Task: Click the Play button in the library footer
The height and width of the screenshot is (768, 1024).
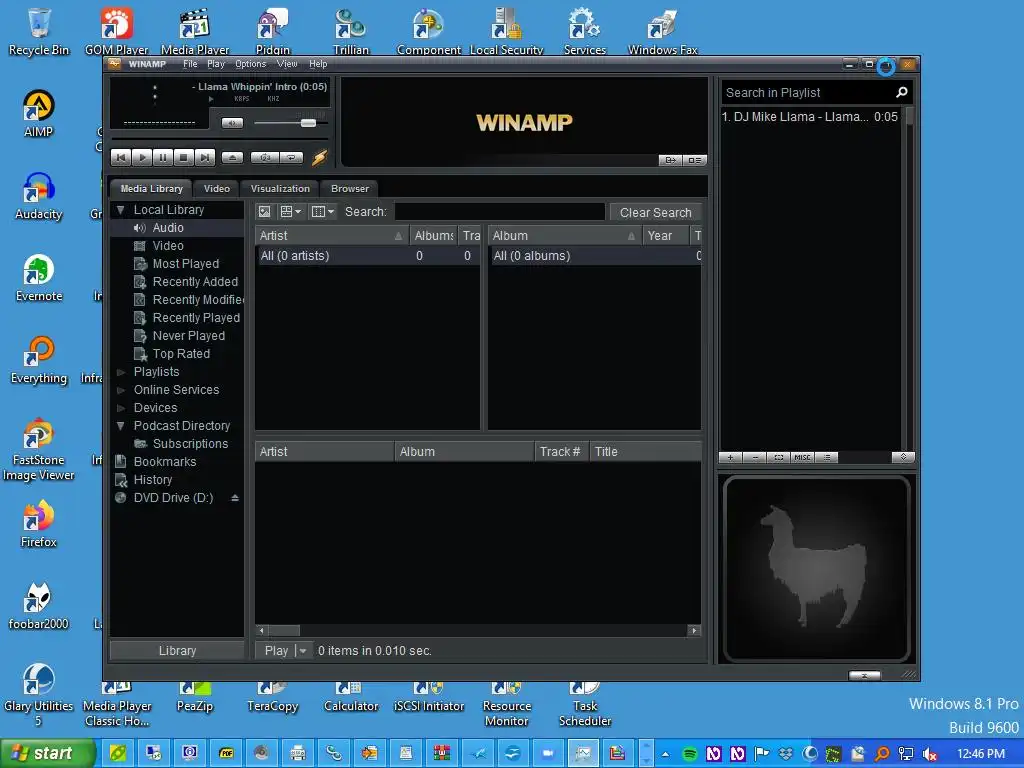Action: coord(276,650)
